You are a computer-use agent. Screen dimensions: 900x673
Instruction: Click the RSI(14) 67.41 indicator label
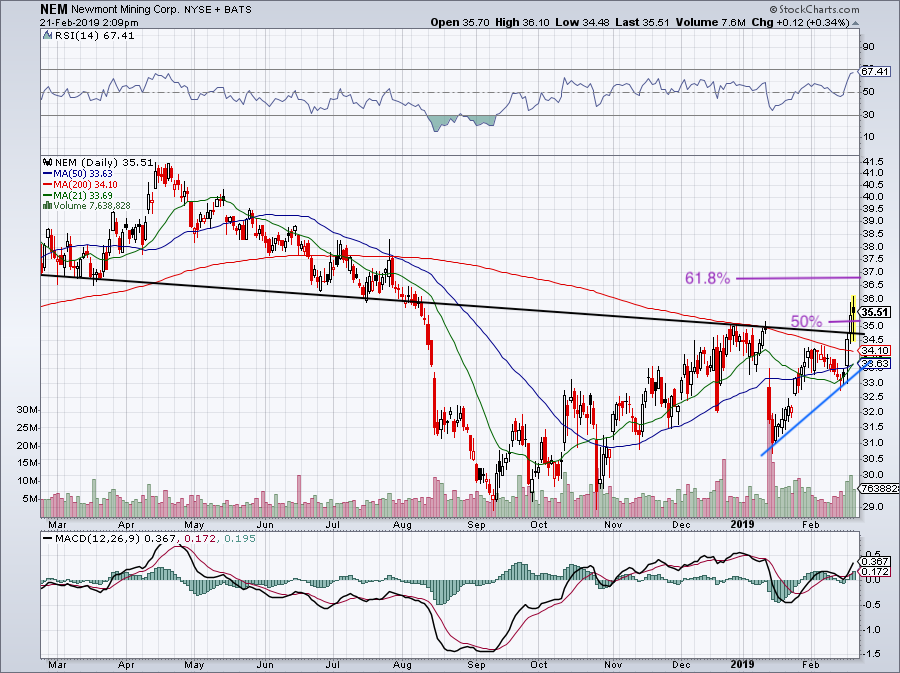[95, 36]
